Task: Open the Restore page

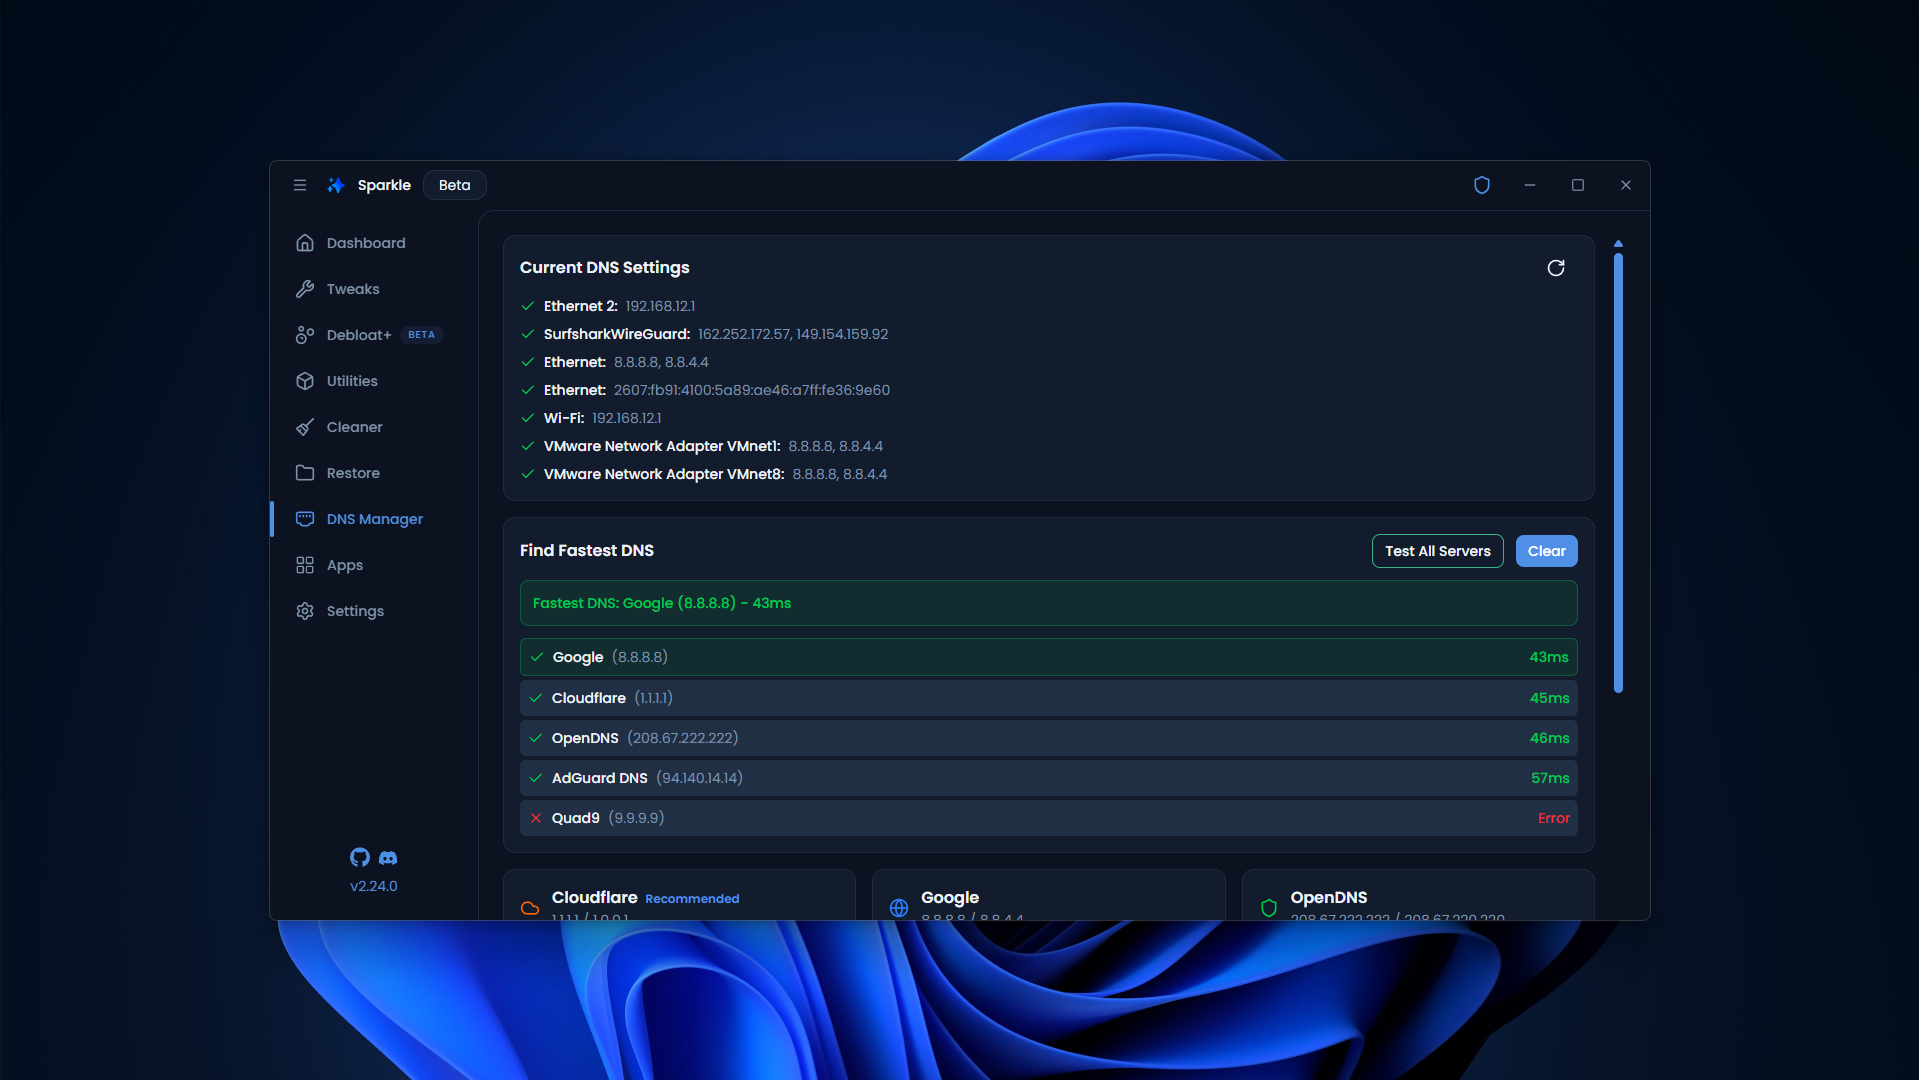Action: click(x=353, y=473)
